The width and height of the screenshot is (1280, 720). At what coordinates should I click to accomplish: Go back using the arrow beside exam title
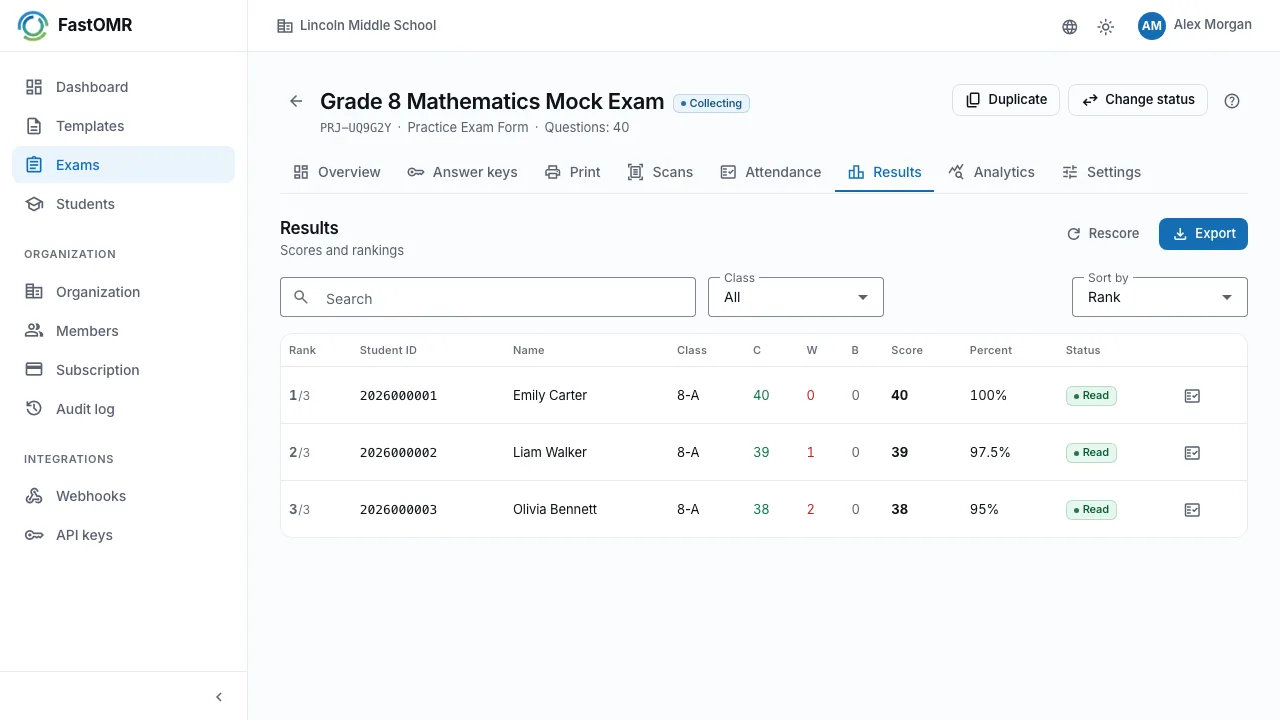(x=296, y=101)
